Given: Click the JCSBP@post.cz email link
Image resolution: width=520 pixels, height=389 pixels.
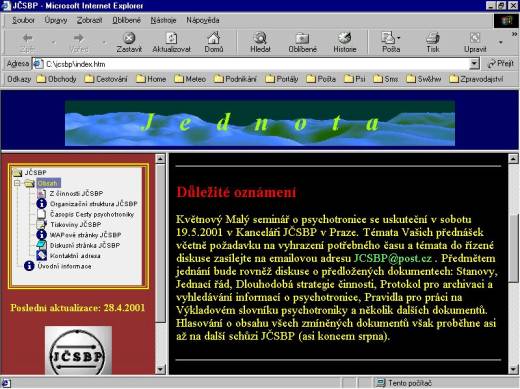Looking at the screenshot, I should [x=393, y=258].
